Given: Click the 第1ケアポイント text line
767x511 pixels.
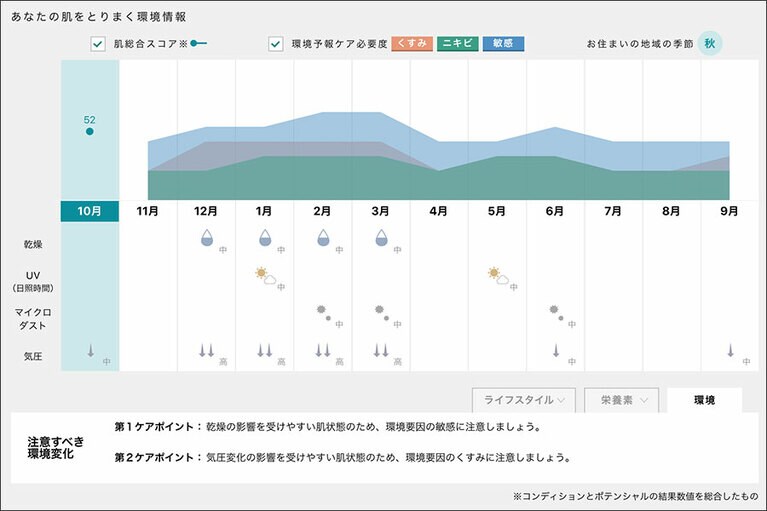Looking at the screenshot, I should click(328, 427).
